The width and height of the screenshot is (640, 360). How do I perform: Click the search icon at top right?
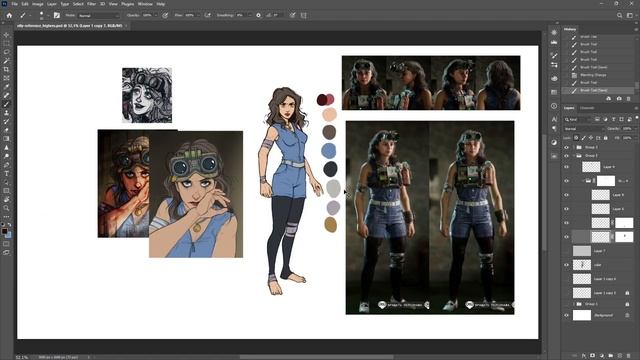tap(620, 16)
